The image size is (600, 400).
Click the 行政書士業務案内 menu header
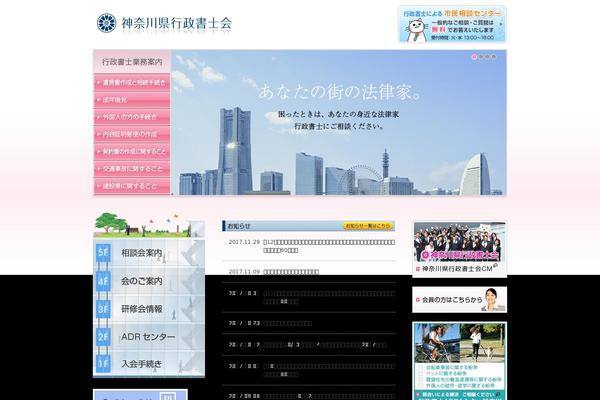pyautogui.click(x=132, y=62)
